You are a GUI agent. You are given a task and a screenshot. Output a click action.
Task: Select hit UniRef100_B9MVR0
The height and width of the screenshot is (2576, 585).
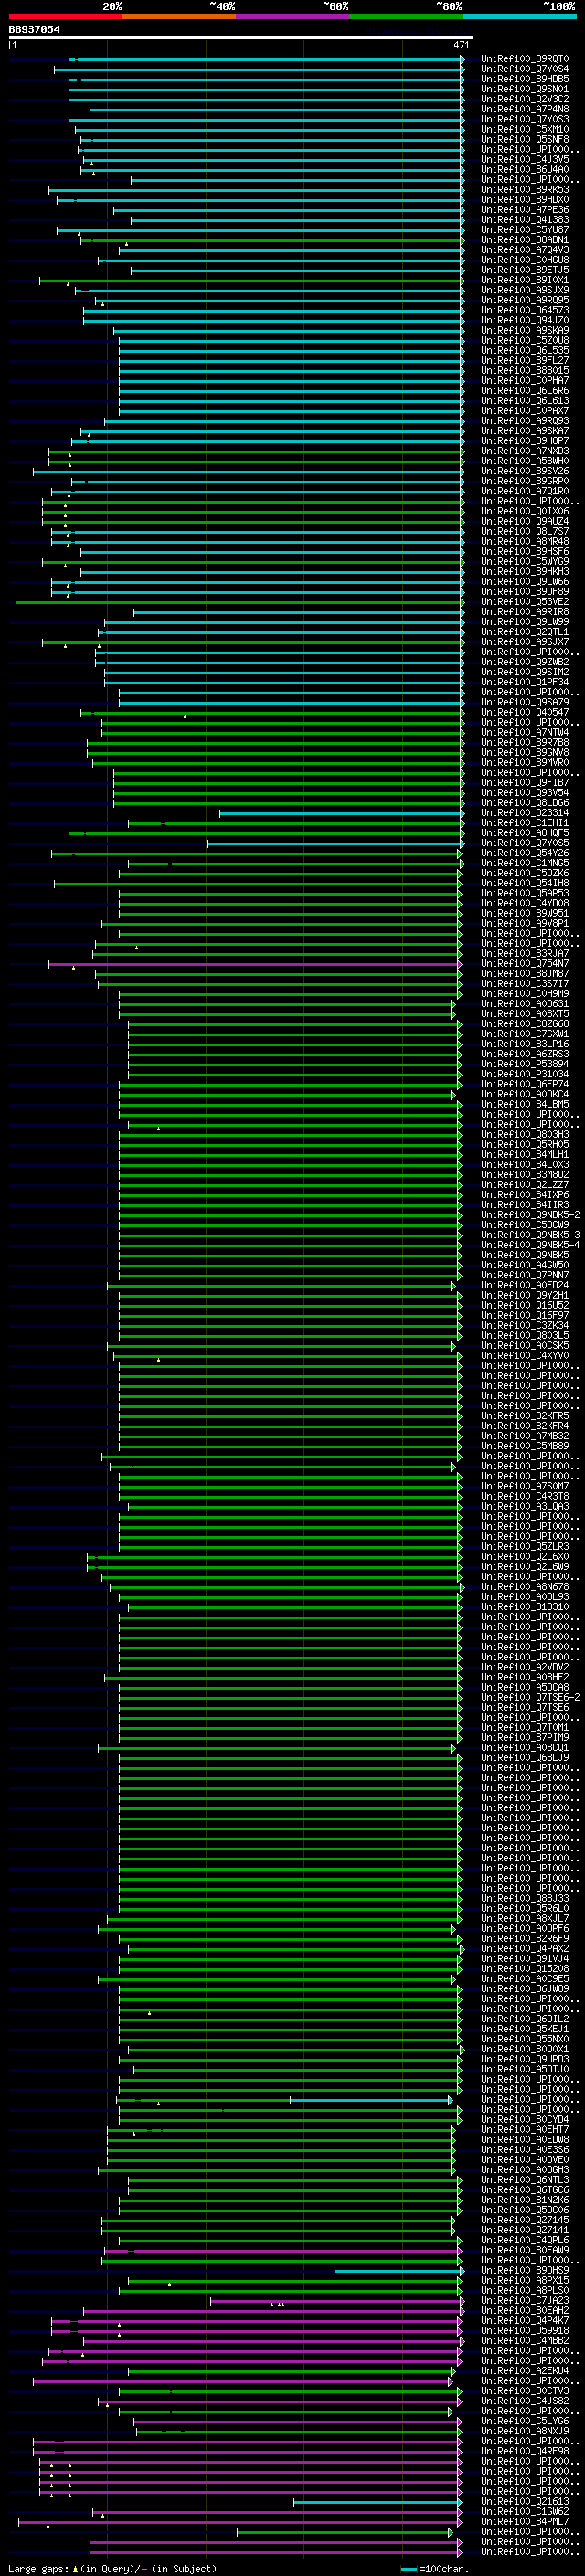(x=524, y=762)
